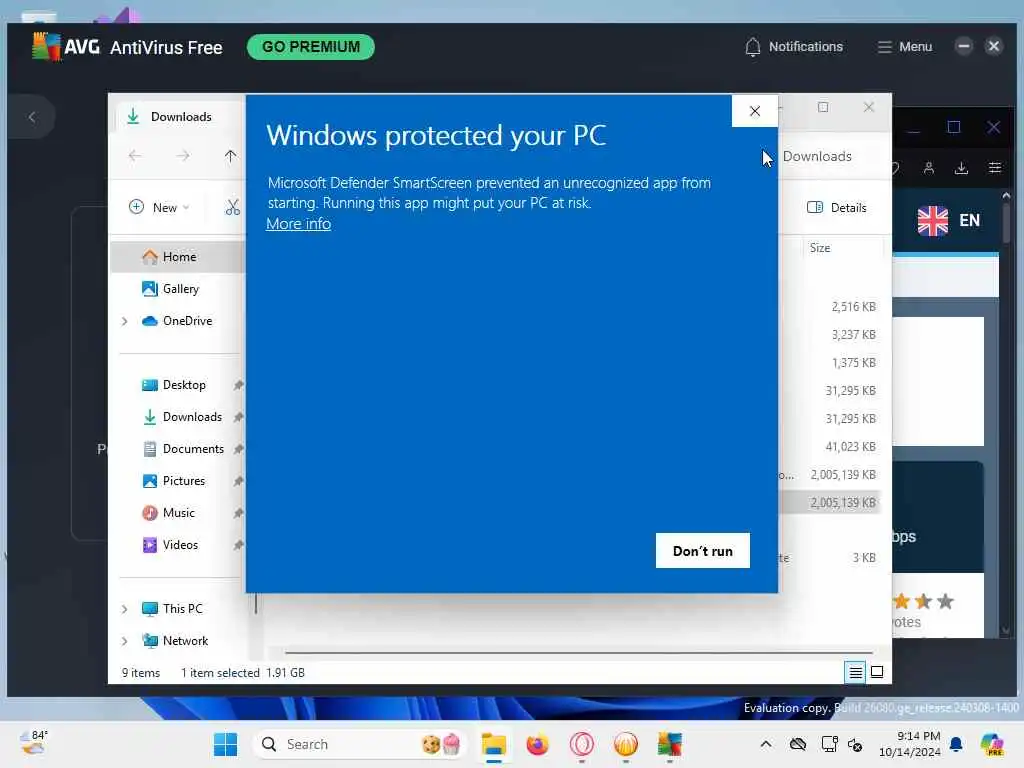Select This PC in sidebar
Viewport: 1024px width, 768px height.
182,609
